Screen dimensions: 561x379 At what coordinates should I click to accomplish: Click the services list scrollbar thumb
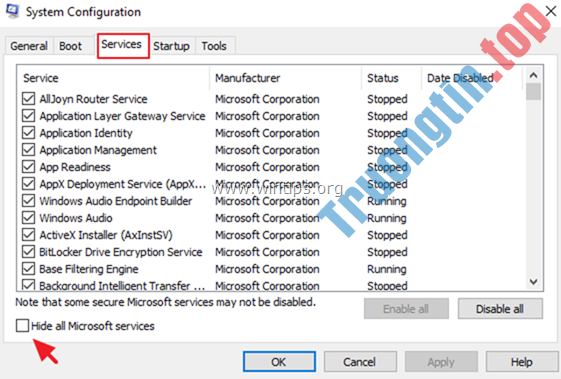[533, 92]
